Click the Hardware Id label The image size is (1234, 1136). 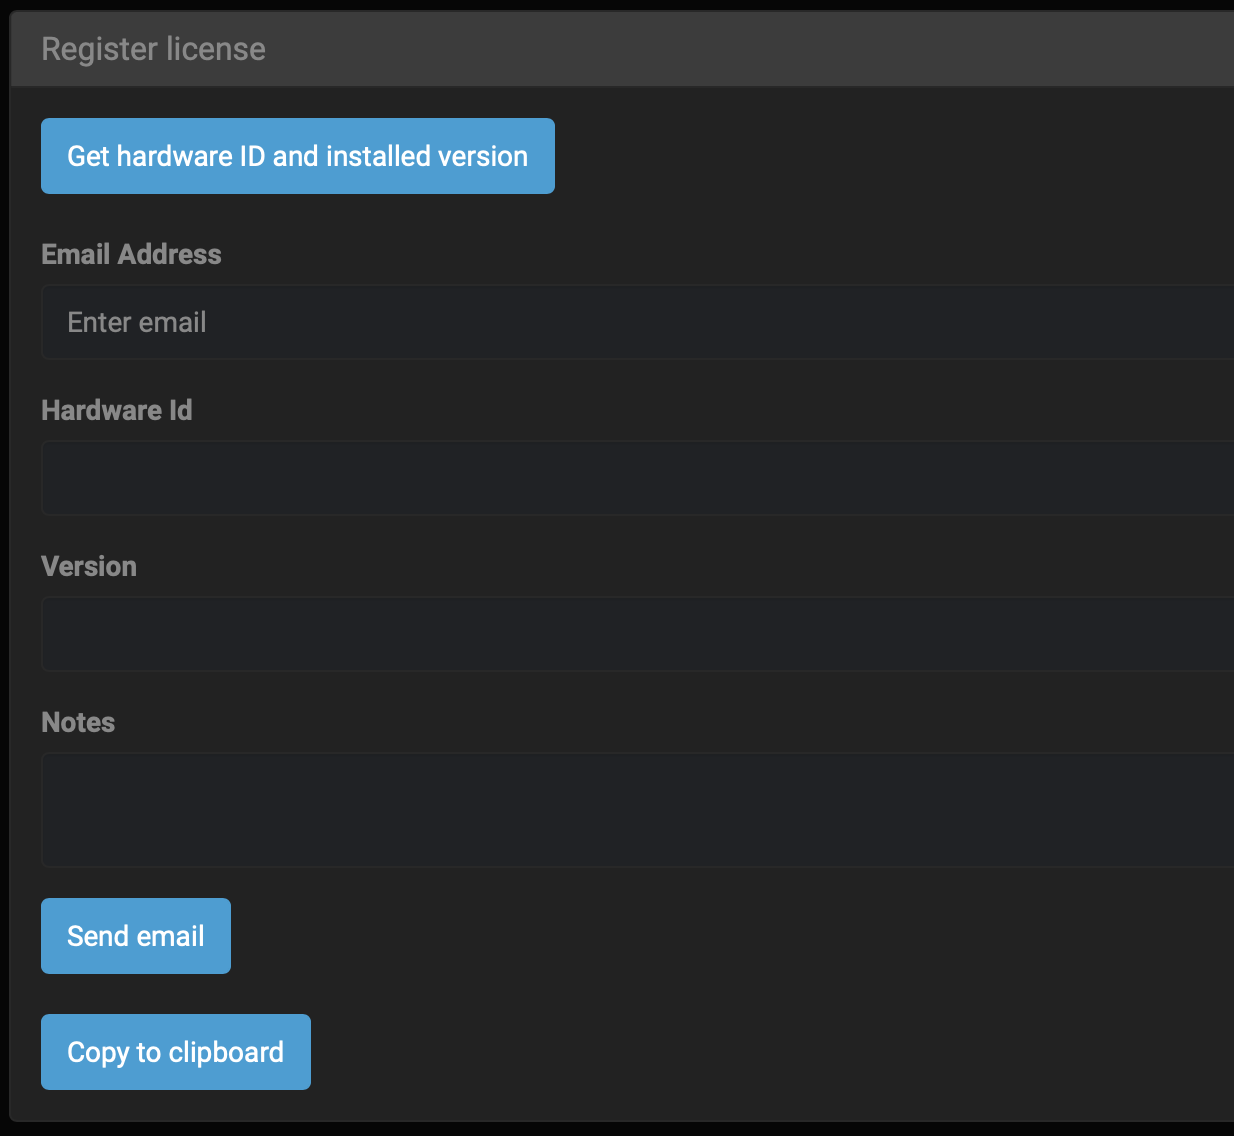click(116, 410)
